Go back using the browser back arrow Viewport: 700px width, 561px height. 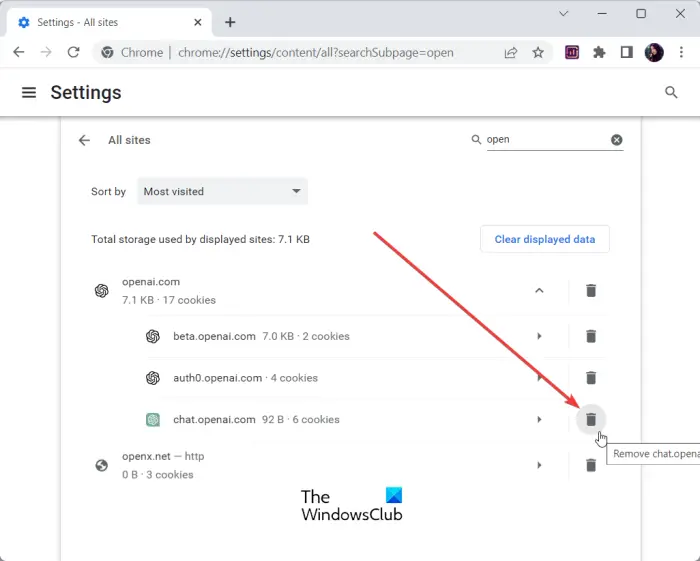tap(19, 52)
